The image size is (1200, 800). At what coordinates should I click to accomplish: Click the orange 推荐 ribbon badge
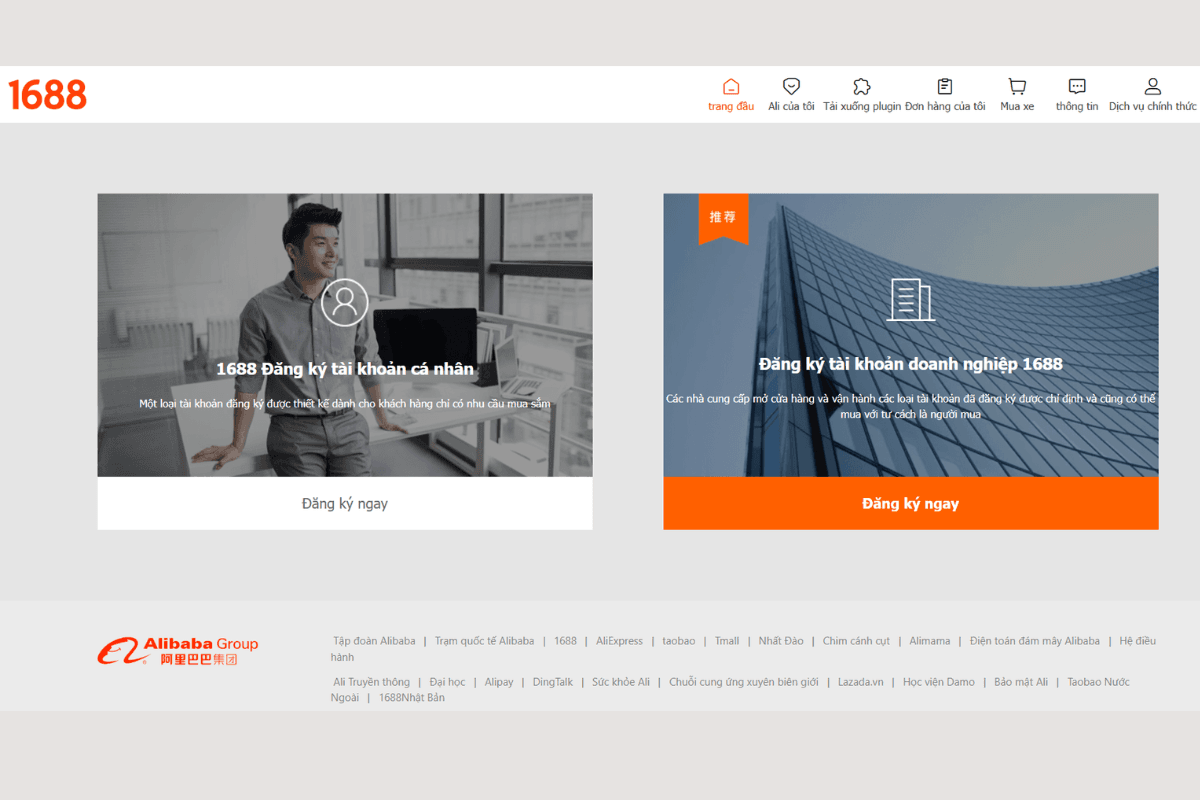pos(723,217)
